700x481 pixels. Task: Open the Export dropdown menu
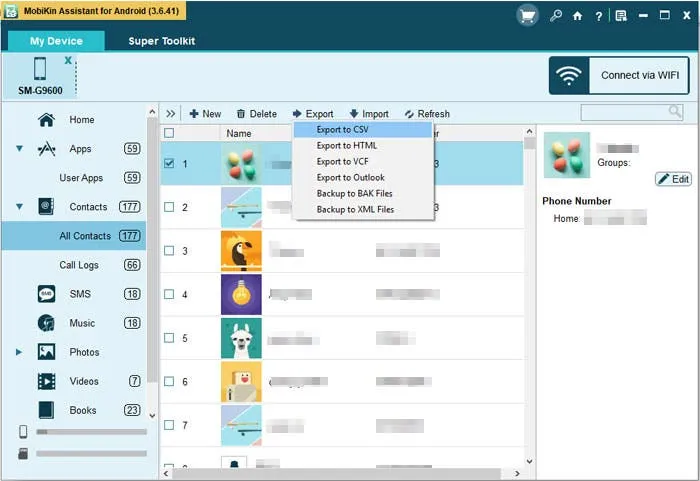point(313,114)
